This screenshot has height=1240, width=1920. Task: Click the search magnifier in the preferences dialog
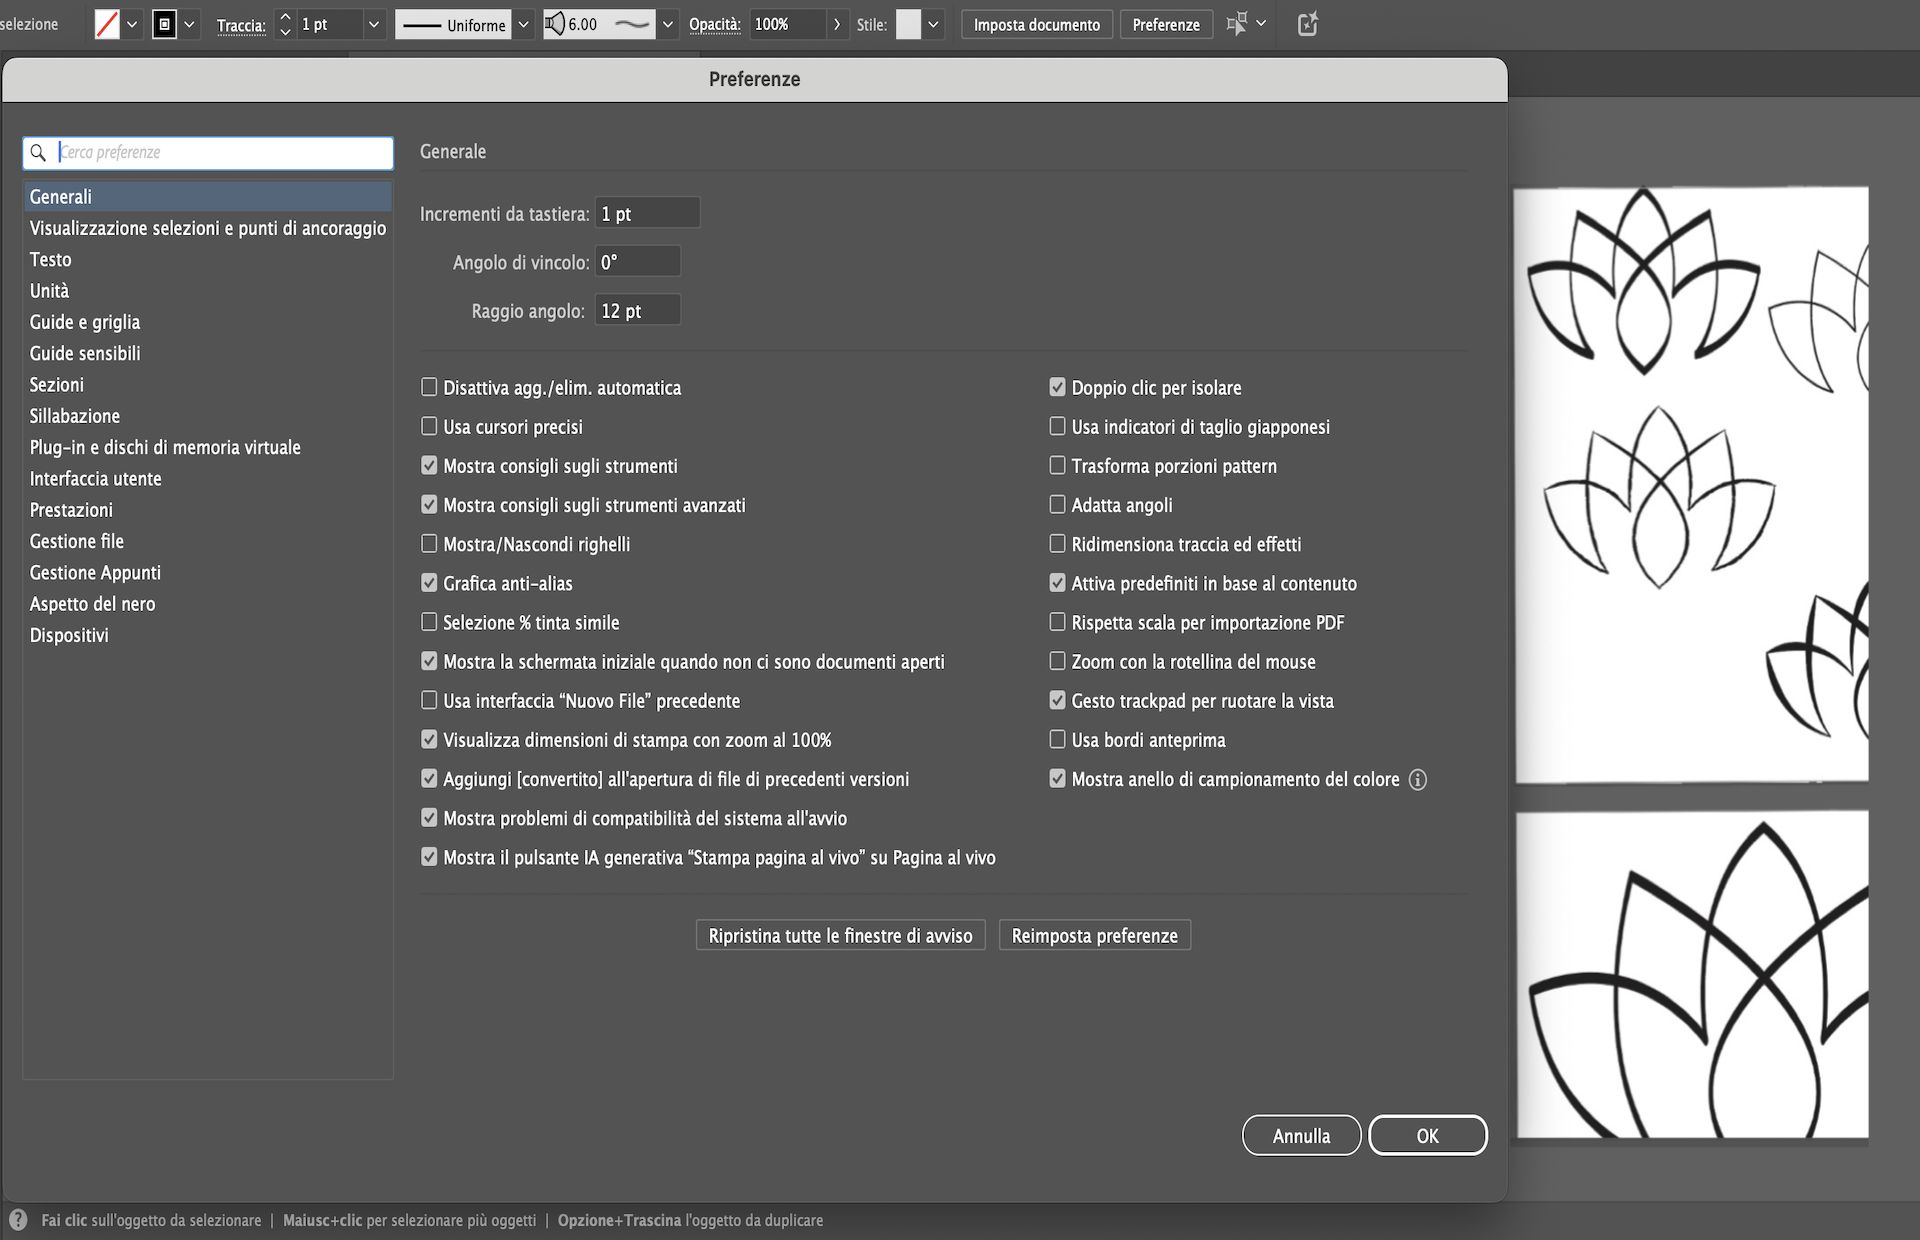tap(38, 152)
